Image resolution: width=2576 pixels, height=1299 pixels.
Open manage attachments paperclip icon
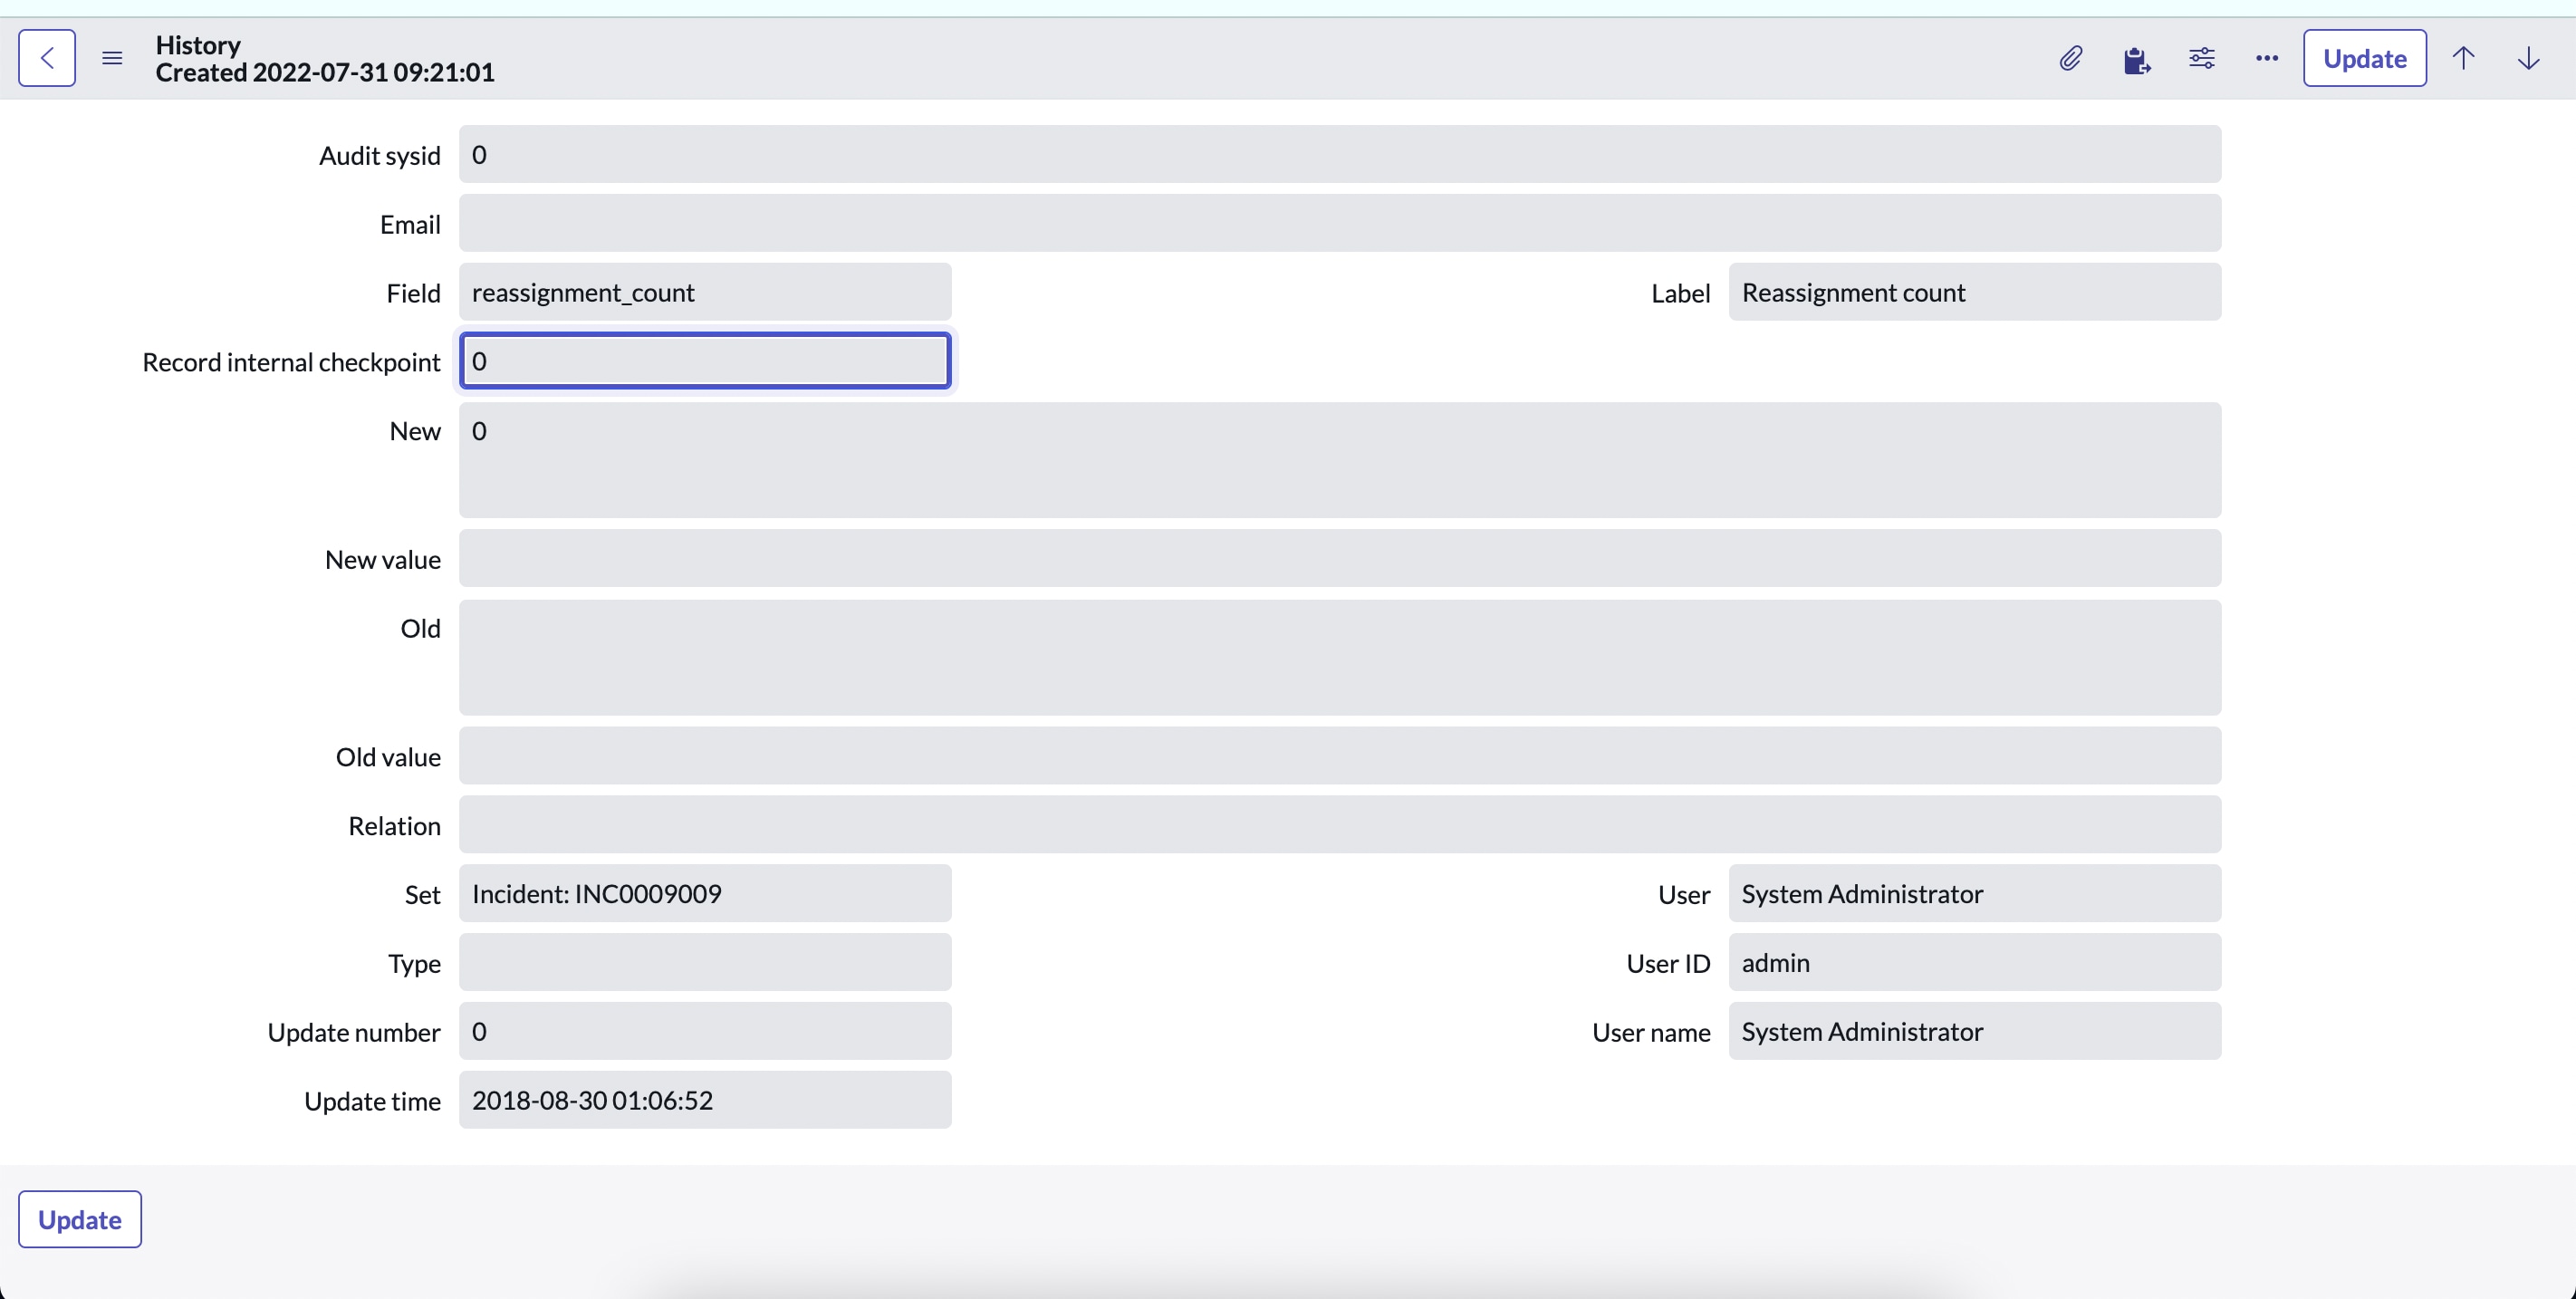coord(2071,58)
